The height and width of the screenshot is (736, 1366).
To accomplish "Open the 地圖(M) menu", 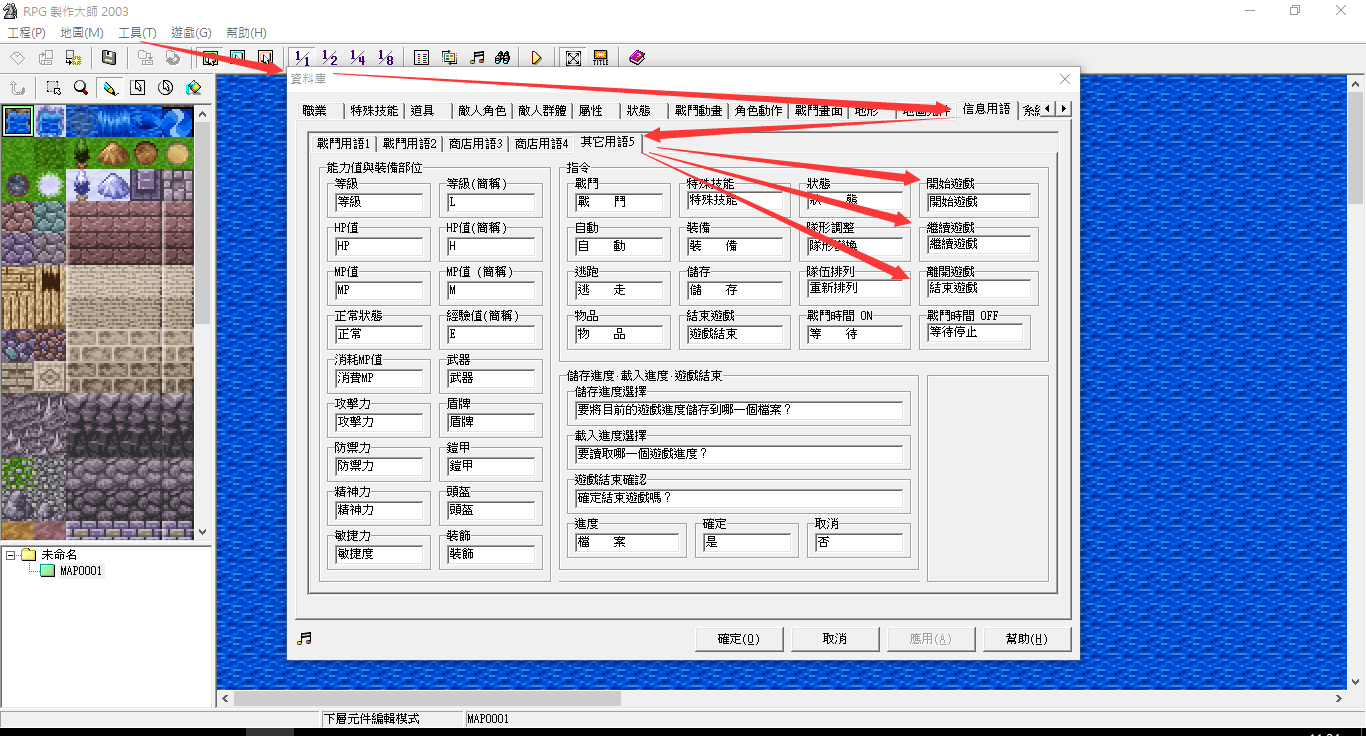I will [82, 33].
